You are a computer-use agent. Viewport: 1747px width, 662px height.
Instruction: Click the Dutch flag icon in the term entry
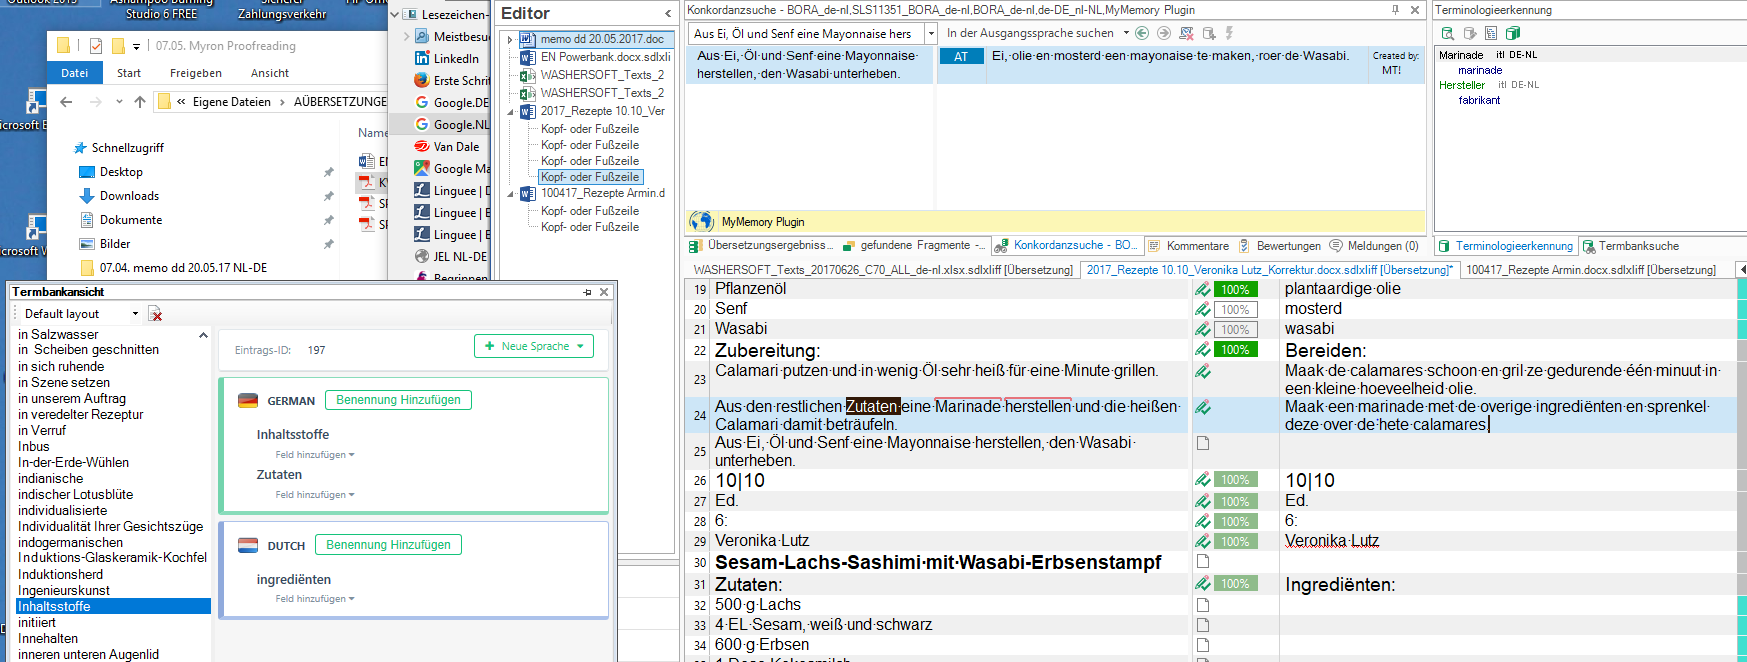tap(248, 545)
